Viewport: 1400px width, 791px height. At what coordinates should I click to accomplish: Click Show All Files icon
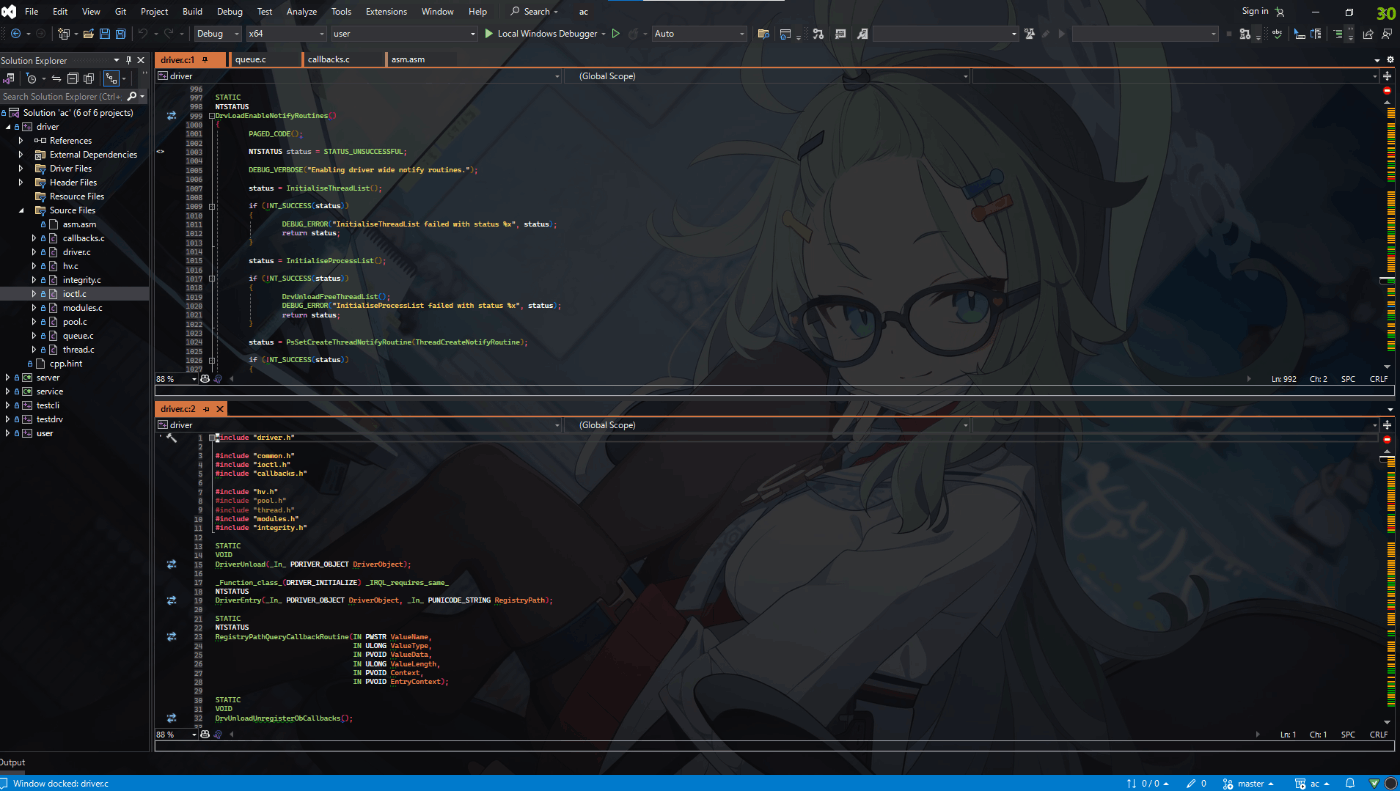click(89, 78)
